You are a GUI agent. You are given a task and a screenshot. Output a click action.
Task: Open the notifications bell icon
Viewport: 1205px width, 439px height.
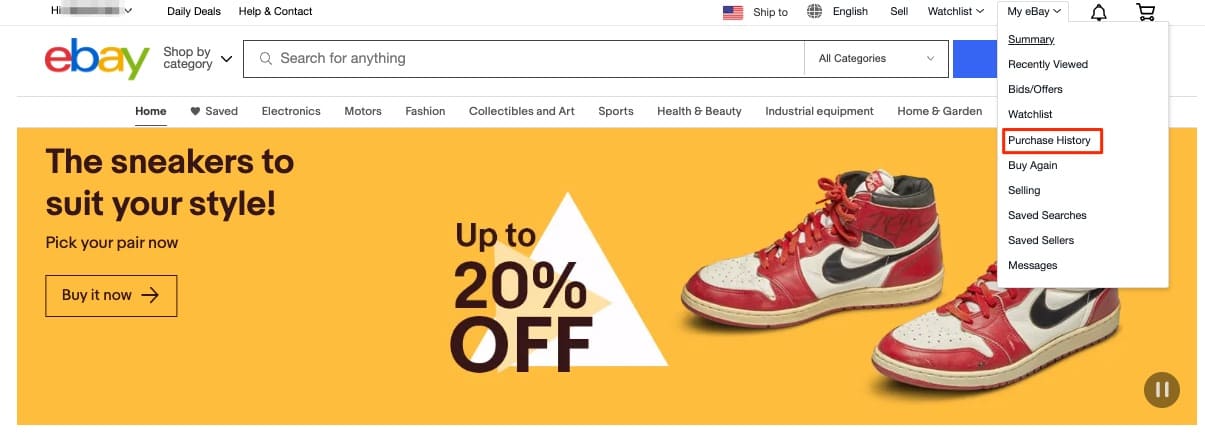tap(1098, 12)
